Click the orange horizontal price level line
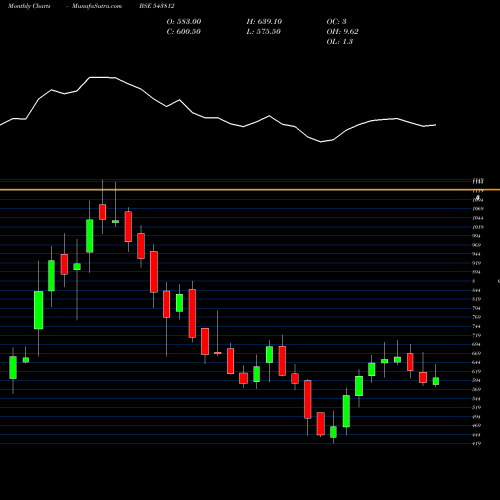The width and height of the screenshot is (500, 500). coord(250,190)
